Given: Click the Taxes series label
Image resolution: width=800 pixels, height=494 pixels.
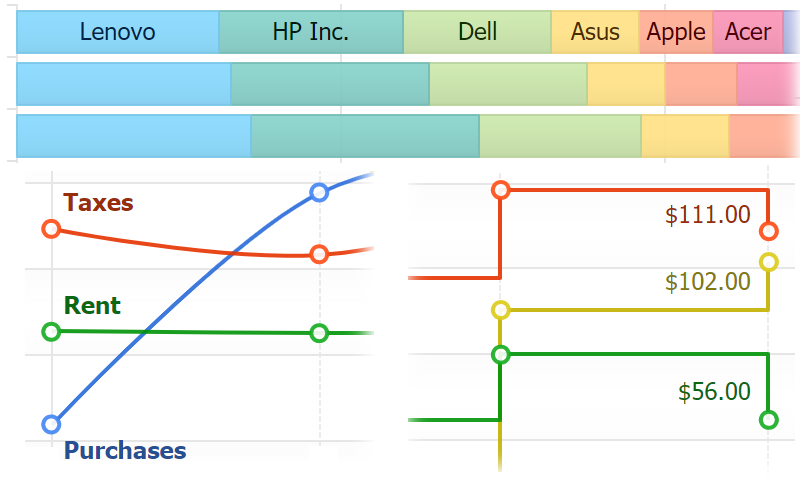Looking at the screenshot, I should pyautogui.click(x=98, y=203).
